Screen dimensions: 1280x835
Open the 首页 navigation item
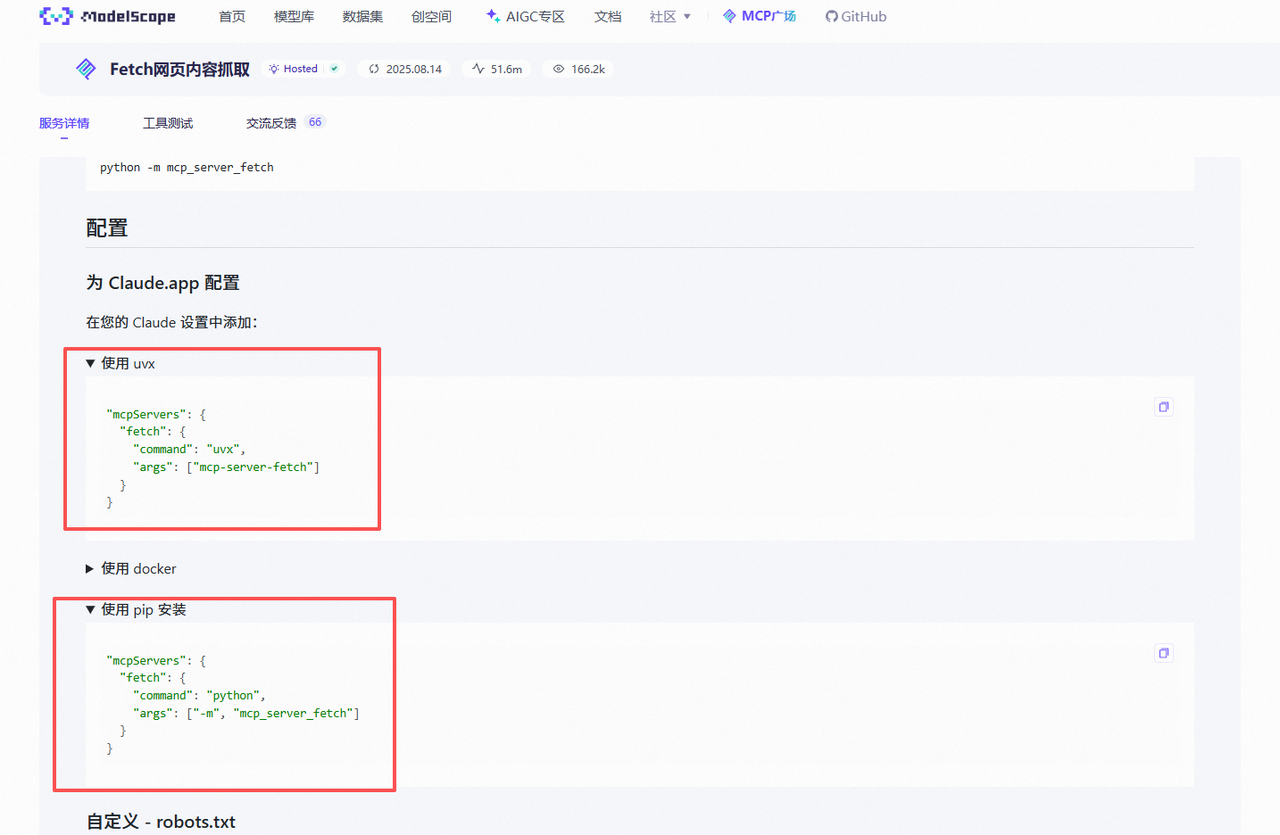click(x=232, y=16)
